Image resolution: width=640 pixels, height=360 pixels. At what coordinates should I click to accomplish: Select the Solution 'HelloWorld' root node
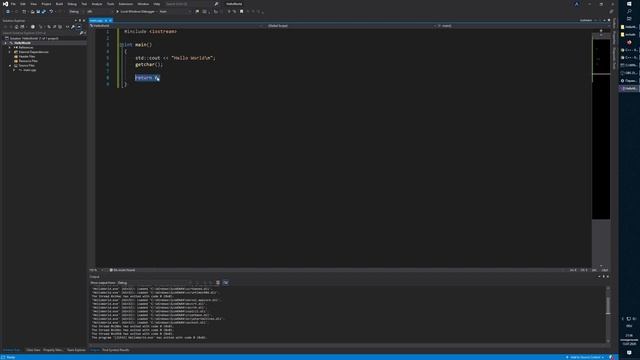[x=34, y=38]
